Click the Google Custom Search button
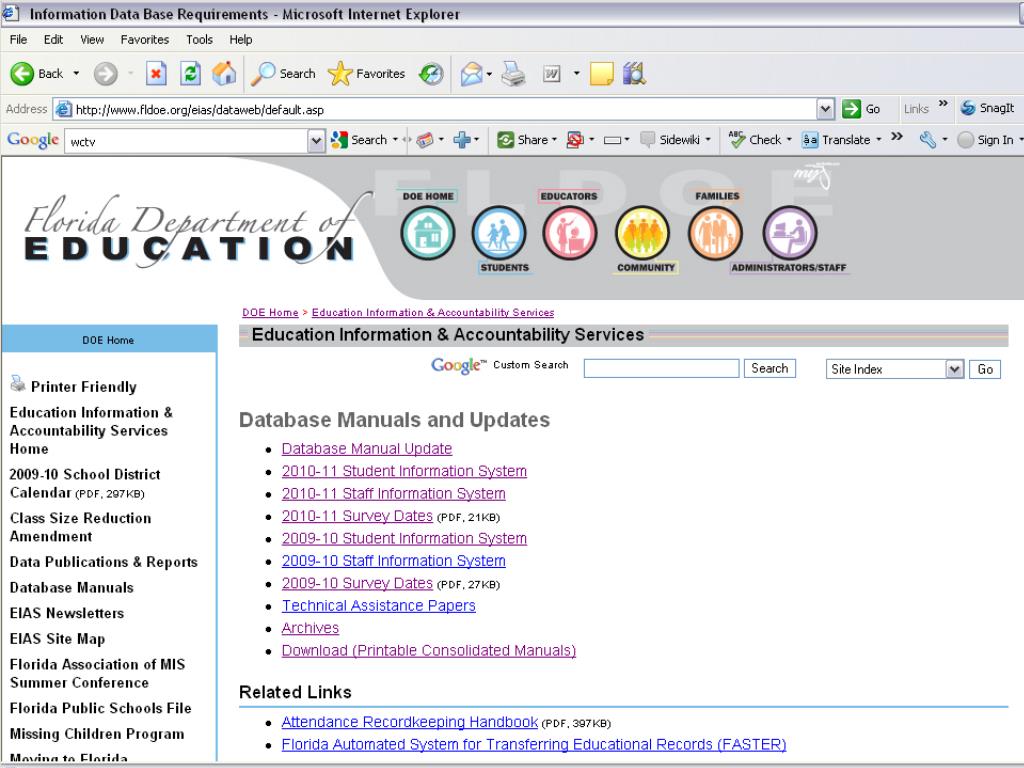Image resolution: width=1024 pixels, height=768 pixels. coord(769,368)
